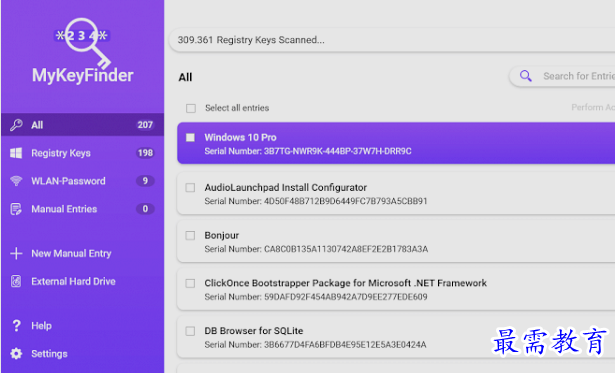Click the 0 count badge for Manual Entries
The image size is (615, 373).
point(145,209)
